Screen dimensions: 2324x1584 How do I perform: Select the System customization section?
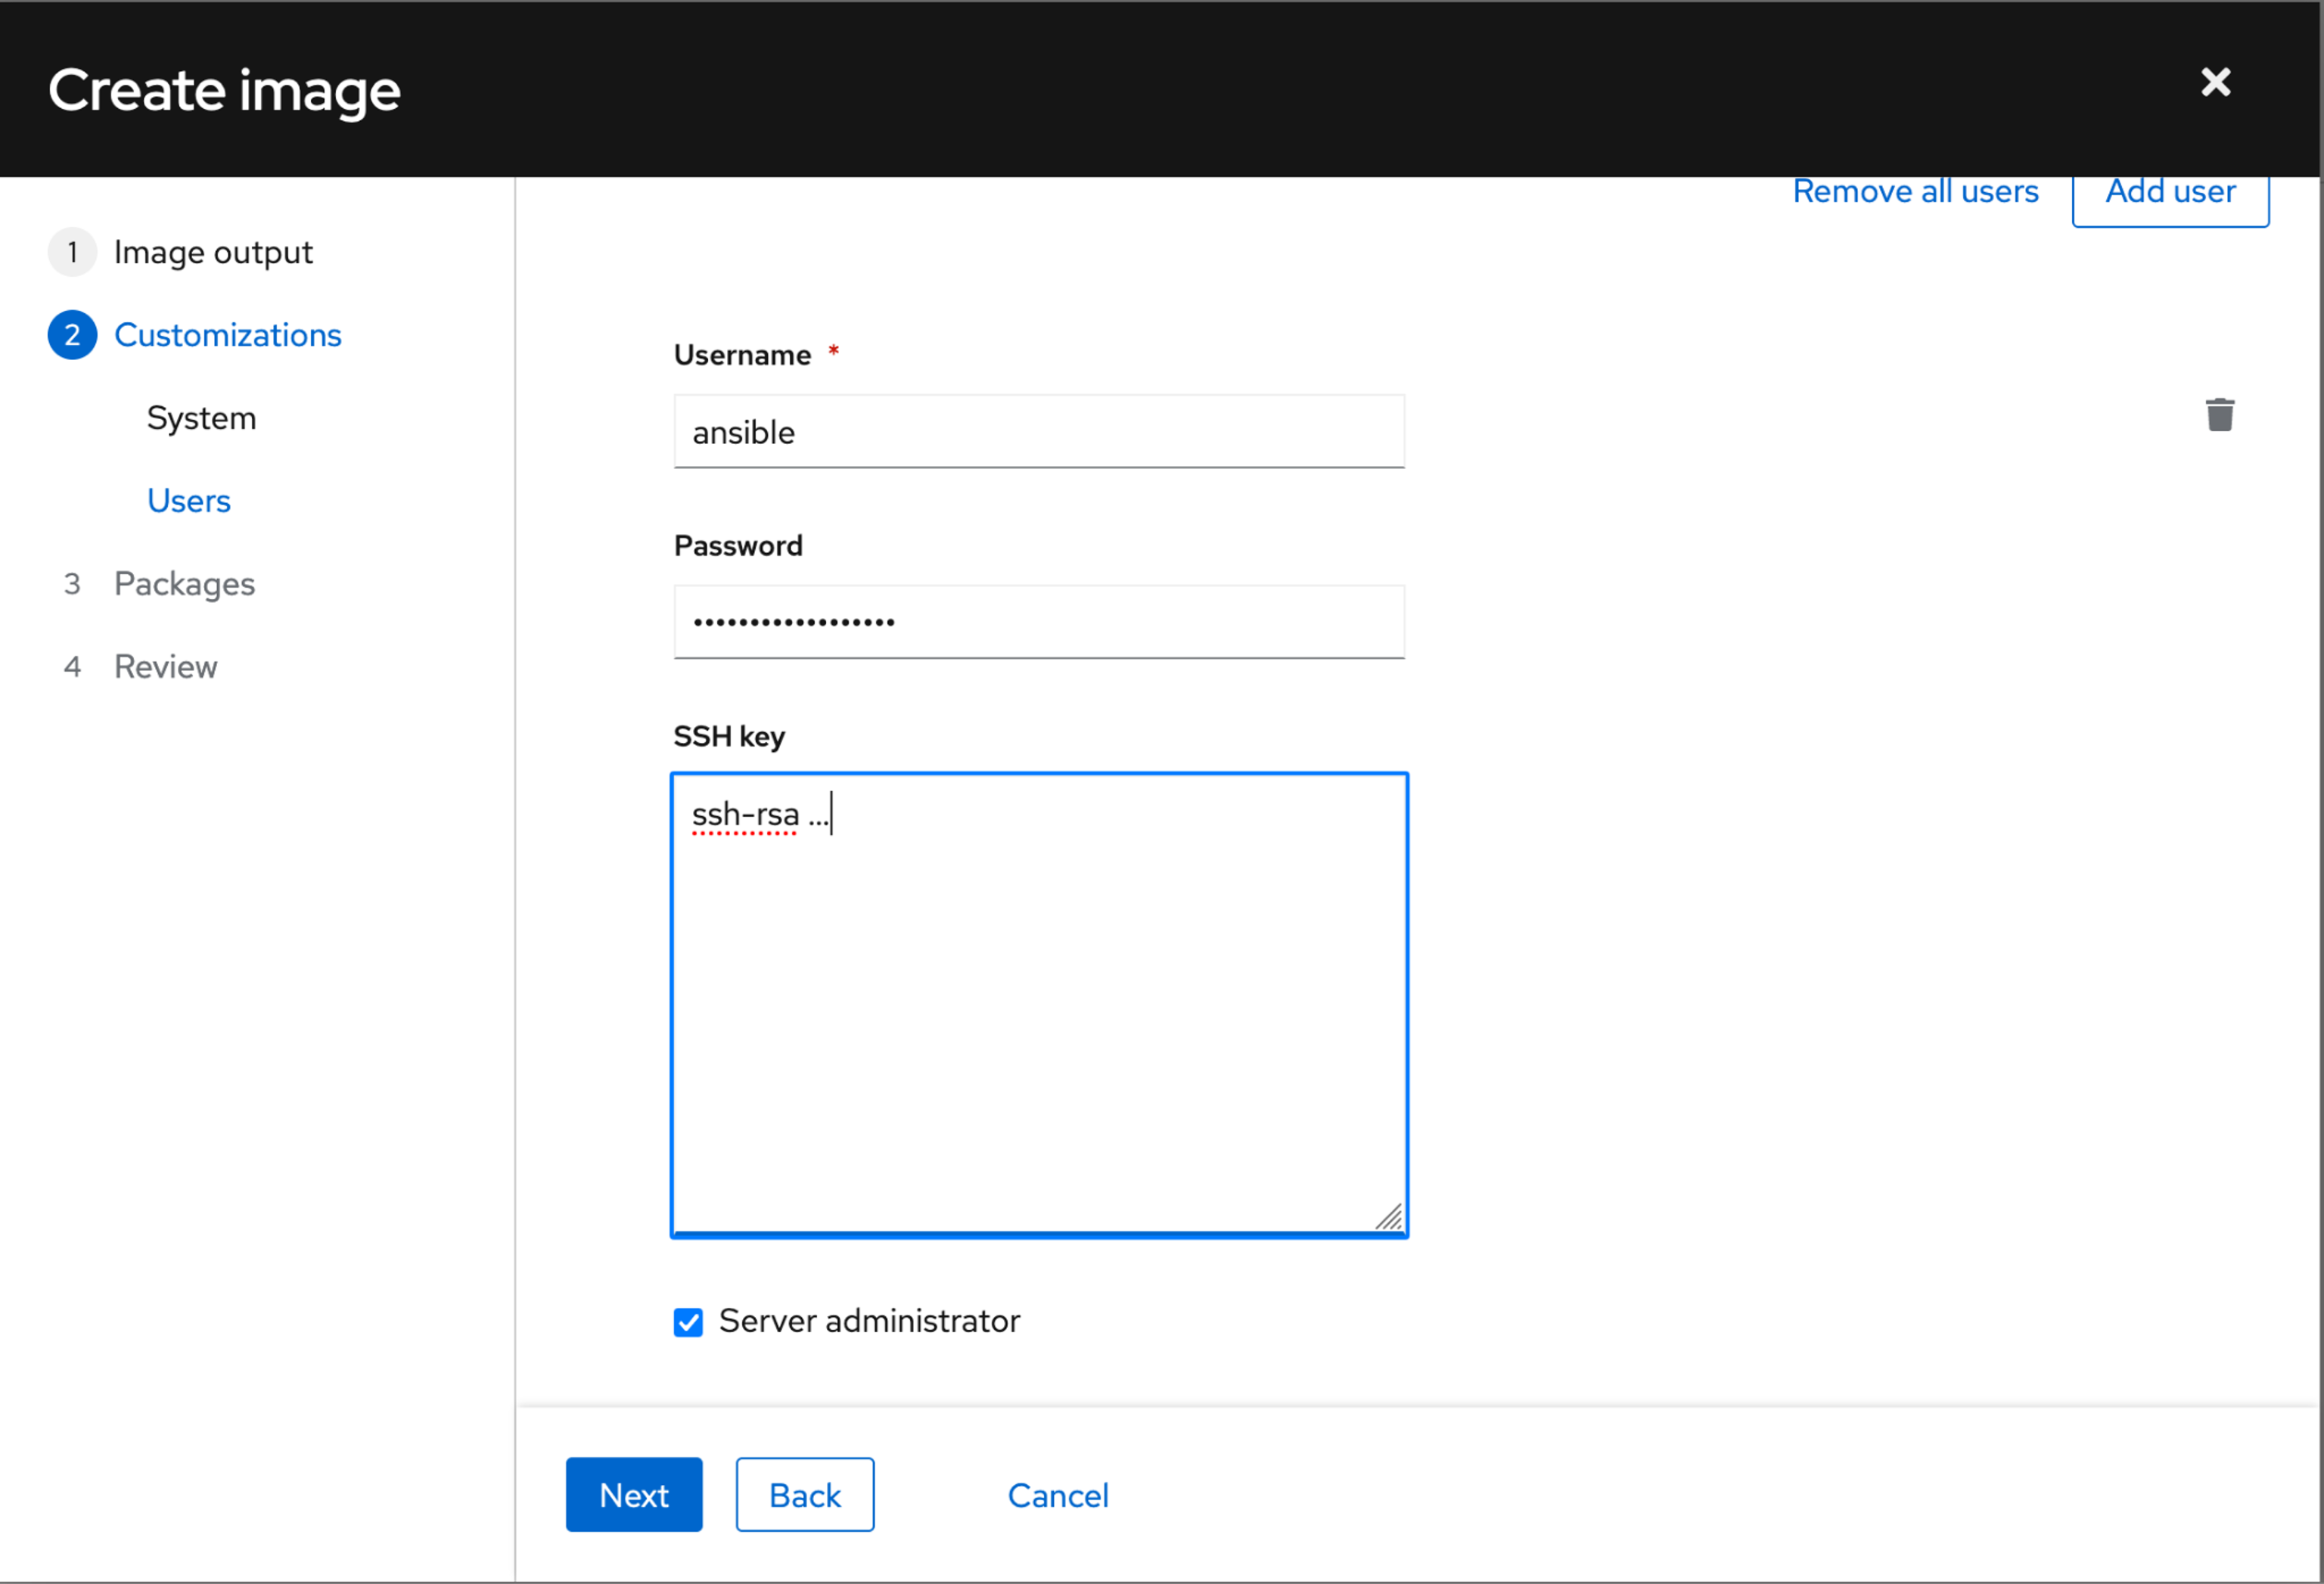201,418
